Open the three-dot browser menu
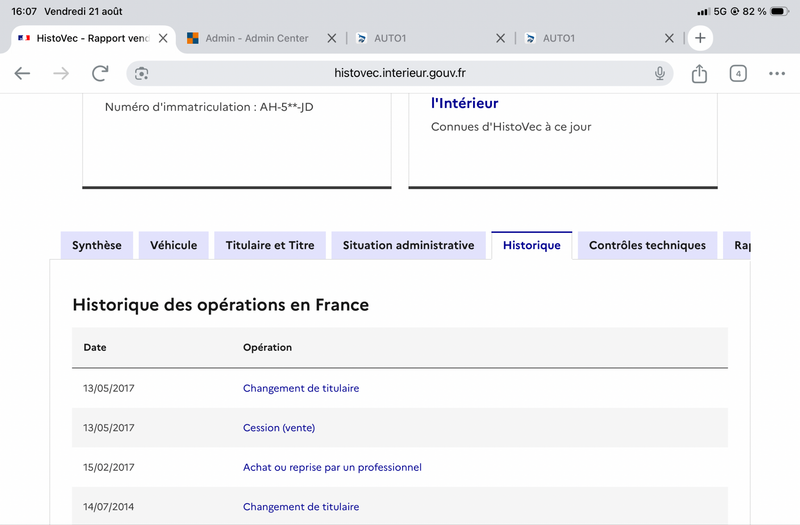800x525 pixels. pos(777,73)
